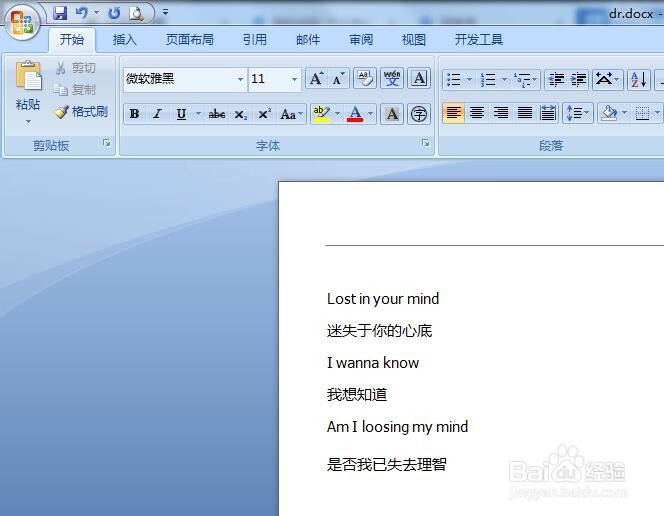664x516 pixels.
Task: Open the undo history dropdown
Action: click(97, 13)
